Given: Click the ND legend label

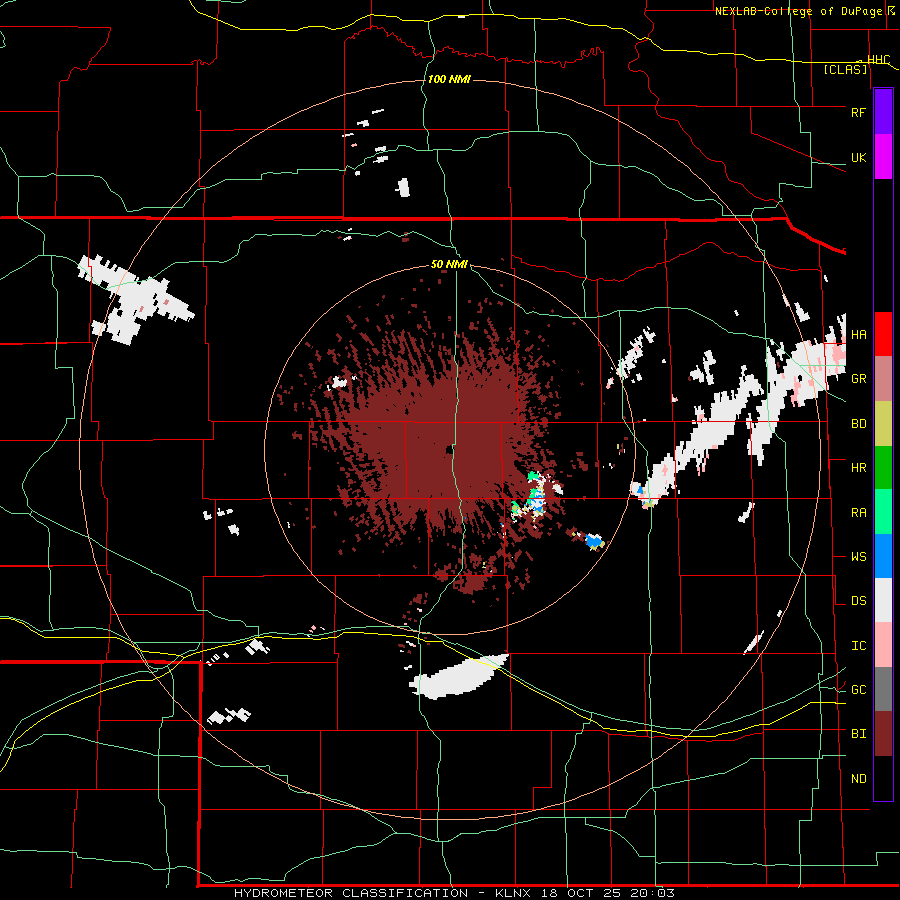Looking at the screenshot, I should [x=858, y=779].
